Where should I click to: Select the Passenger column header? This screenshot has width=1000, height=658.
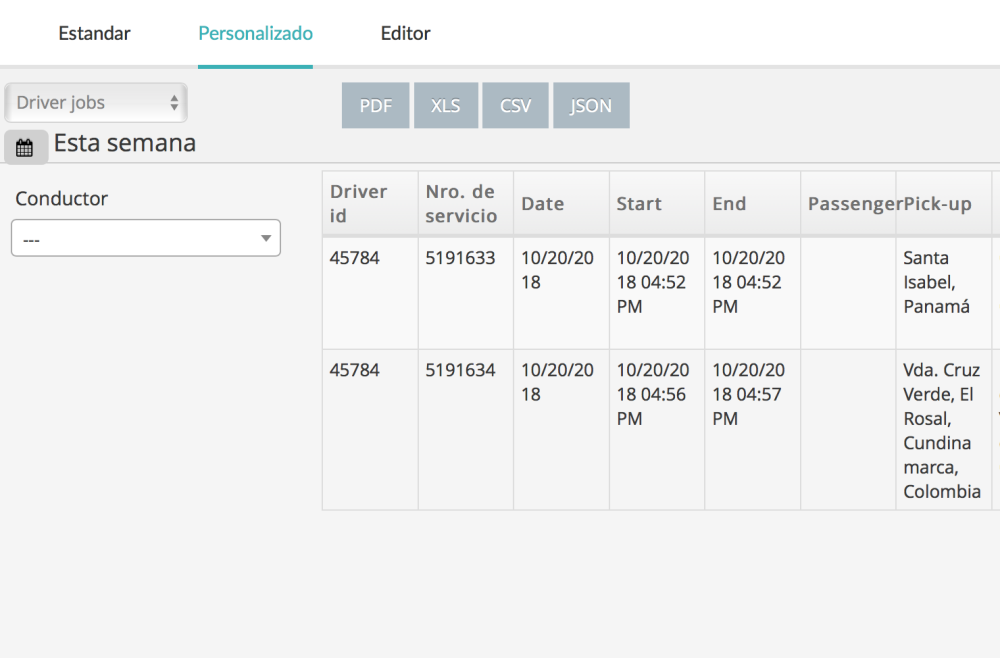848,204
